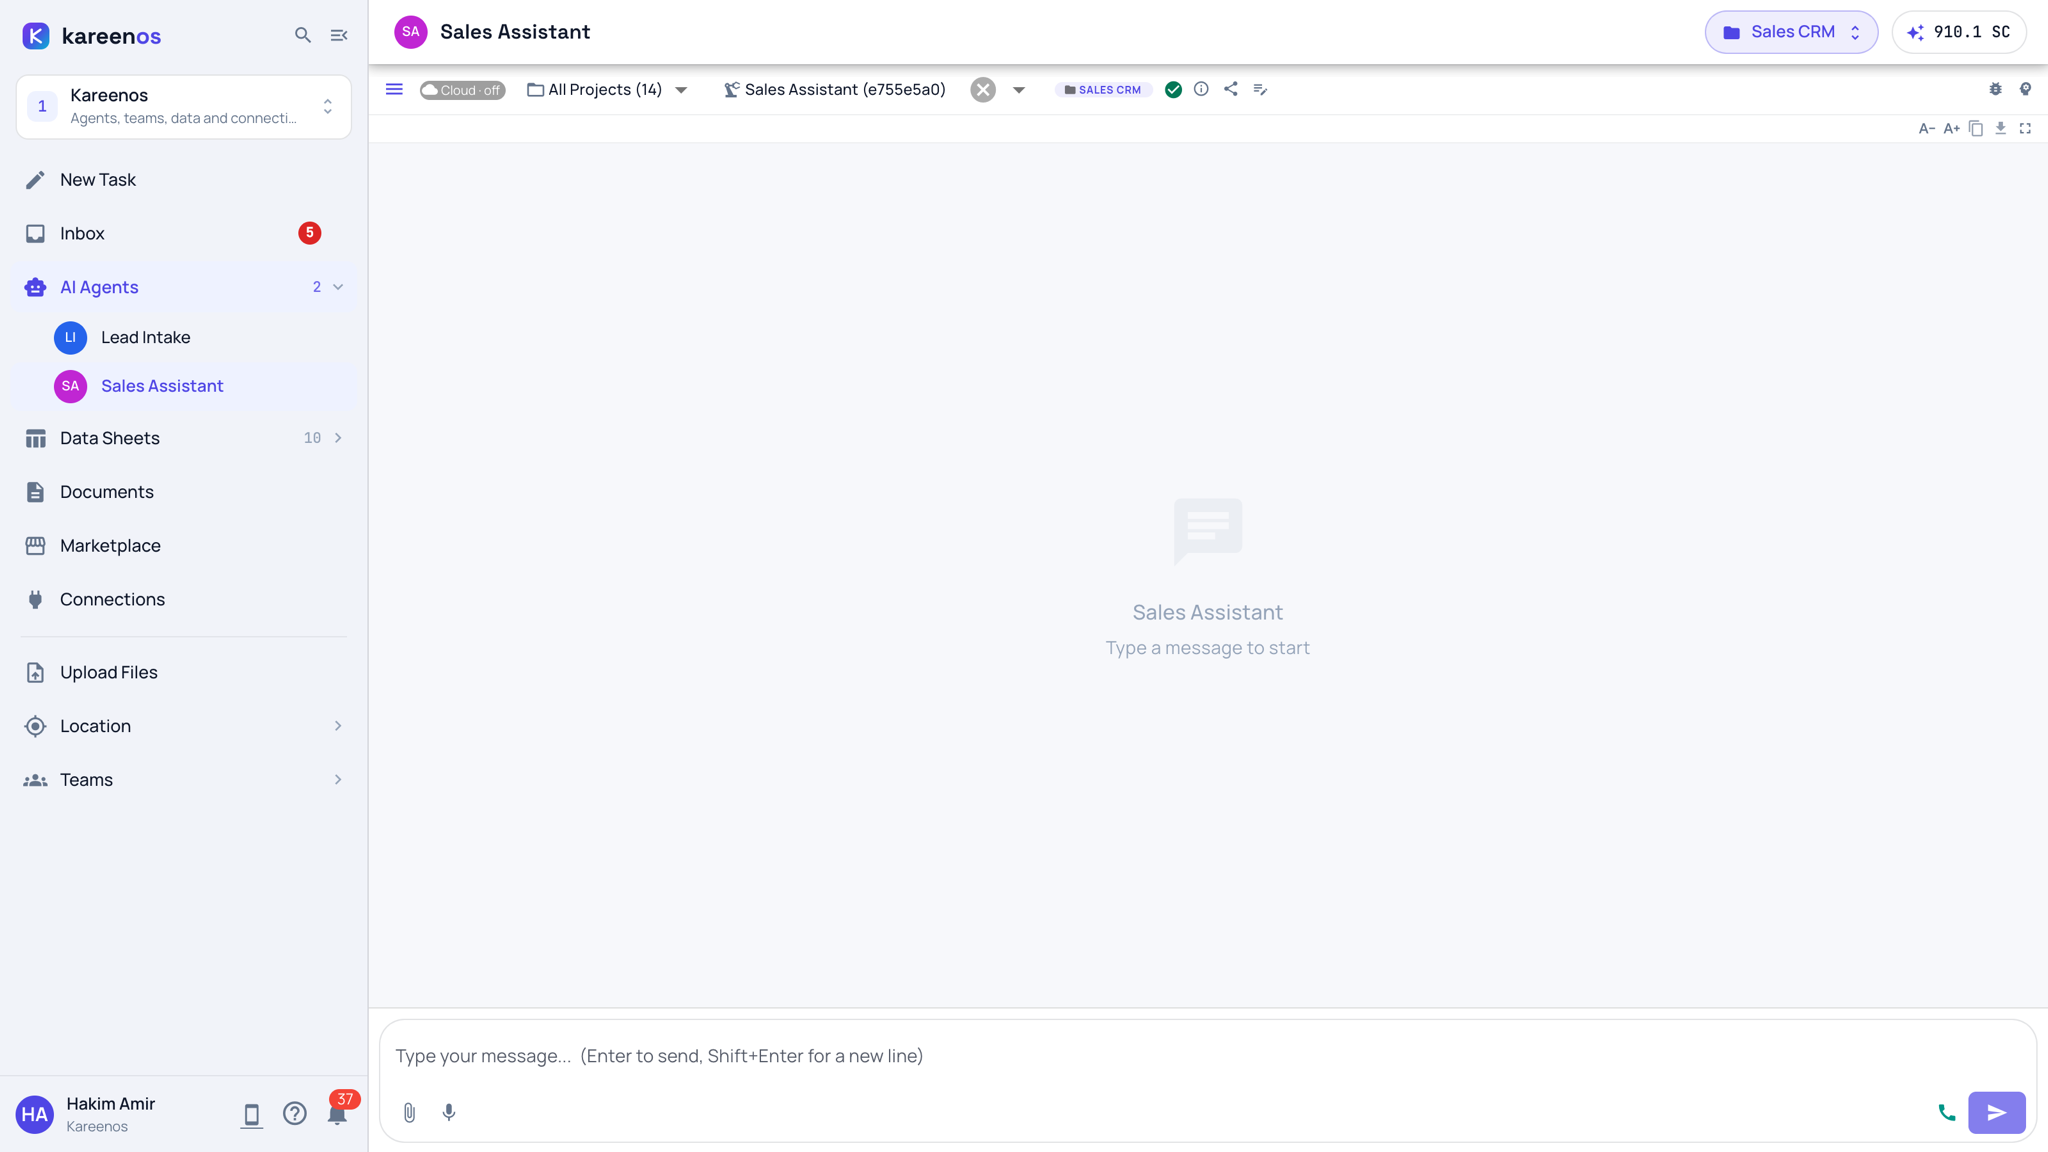Start a New Task

tap(184, 180)
